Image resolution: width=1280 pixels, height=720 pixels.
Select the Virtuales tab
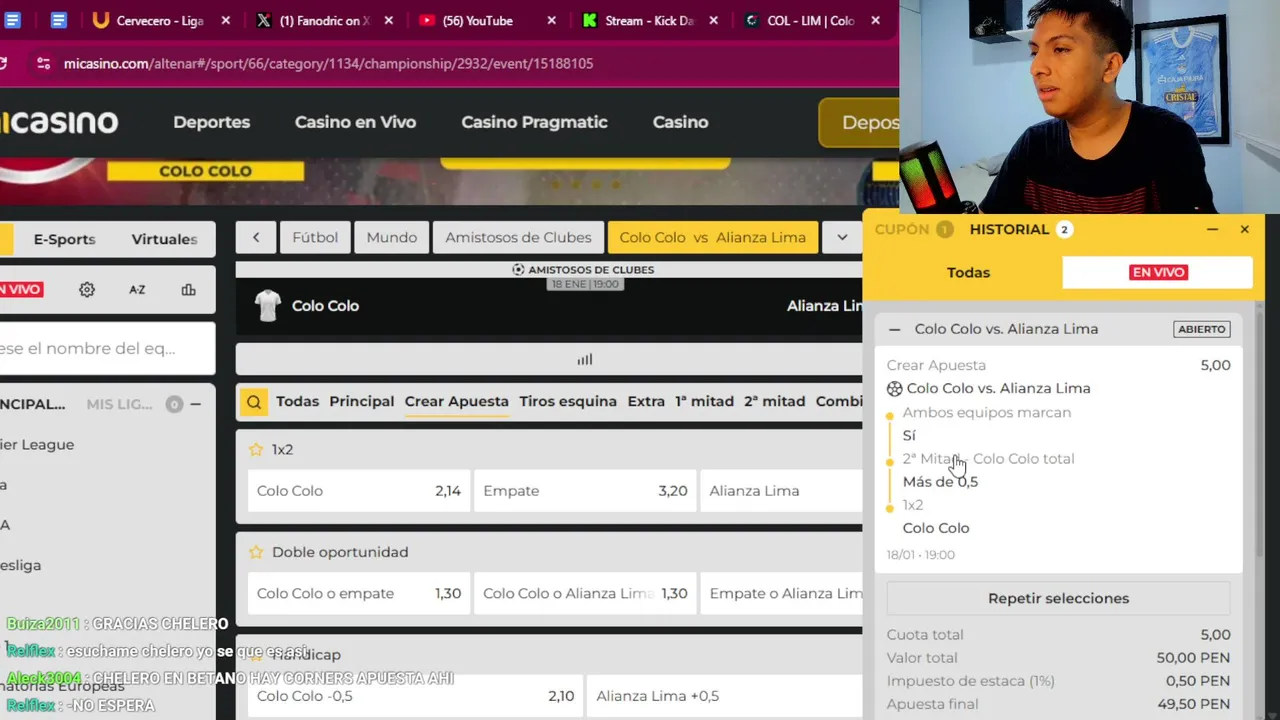tap(164, 239)
